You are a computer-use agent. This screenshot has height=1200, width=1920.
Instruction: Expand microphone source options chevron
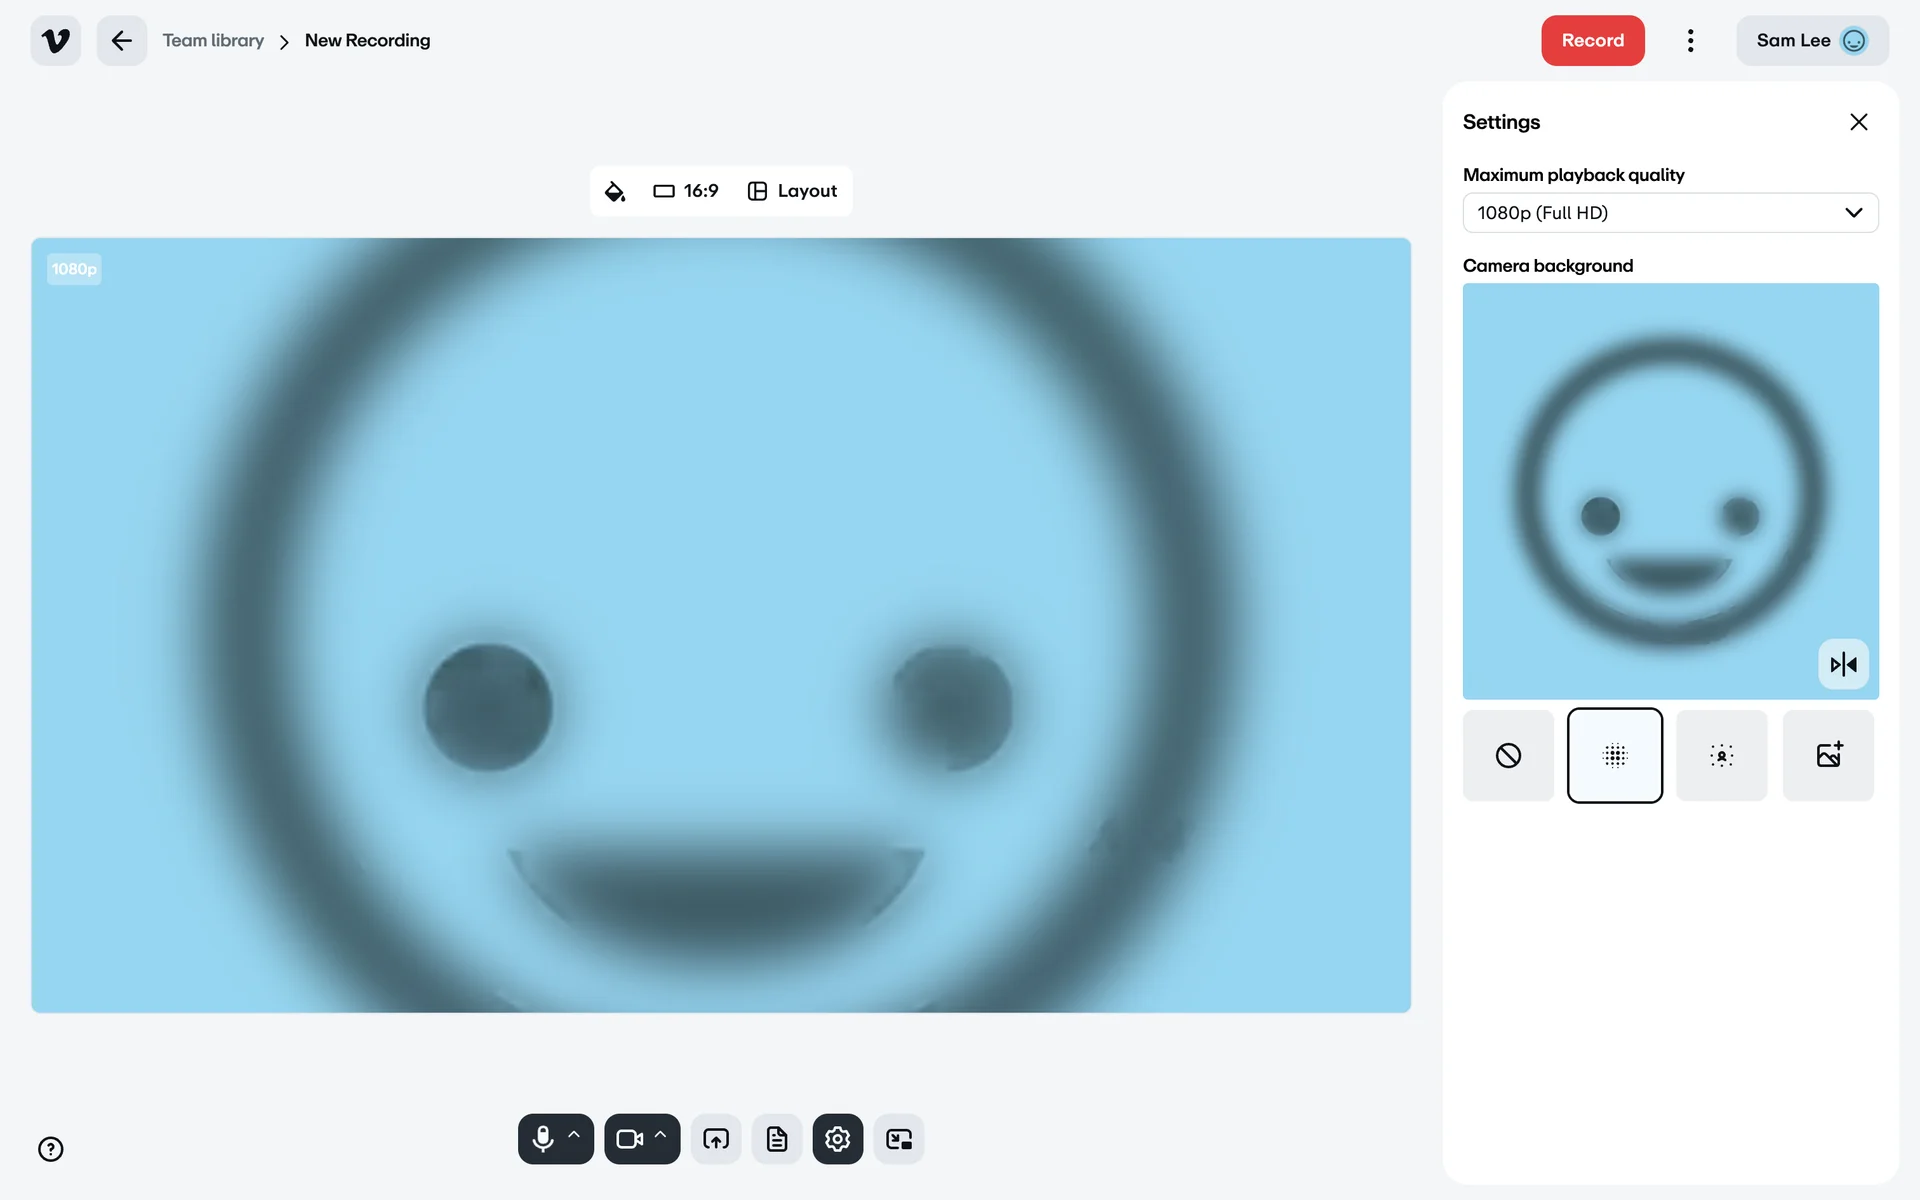pyautogui.click(x=575, y=1135)
